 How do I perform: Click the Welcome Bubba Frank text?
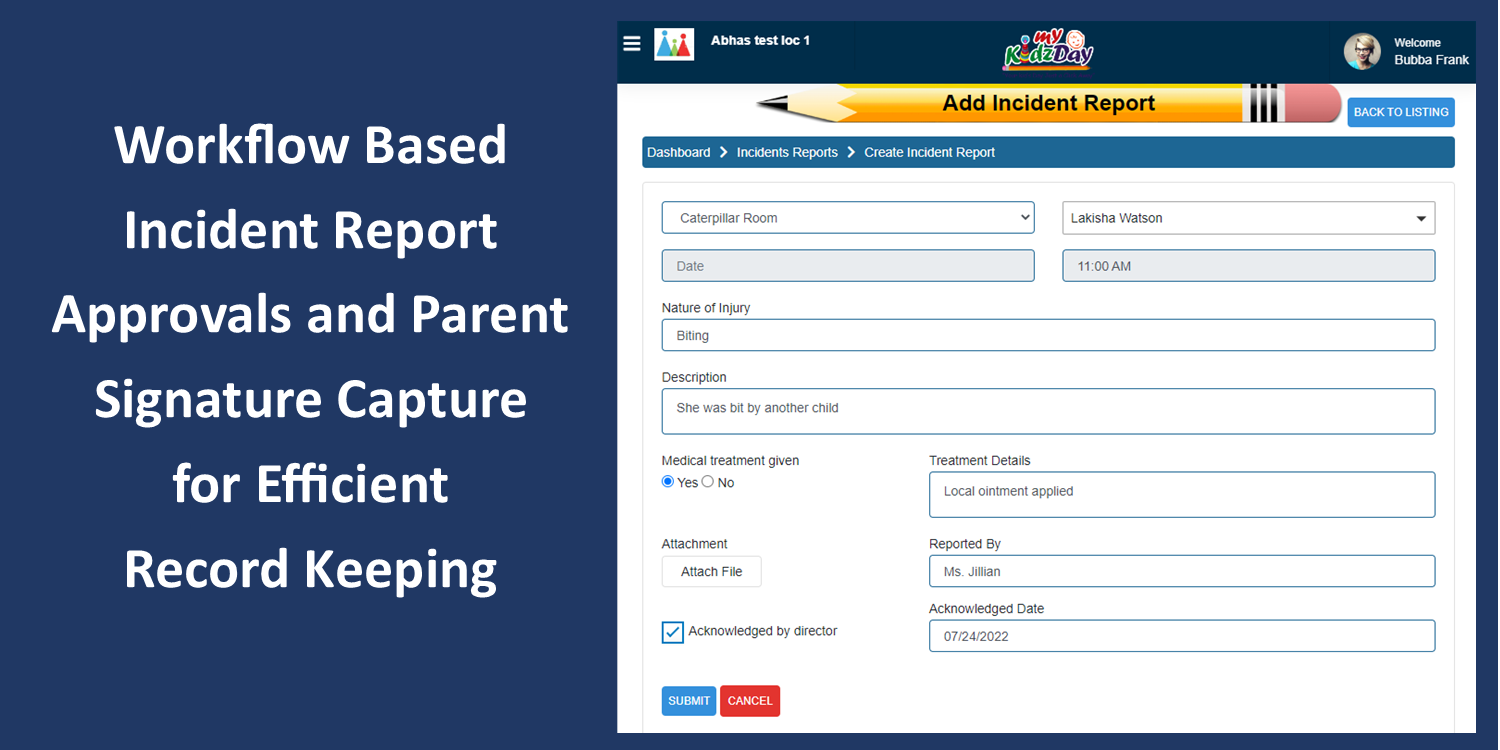pyautogui.click(x=1431, y=51)
